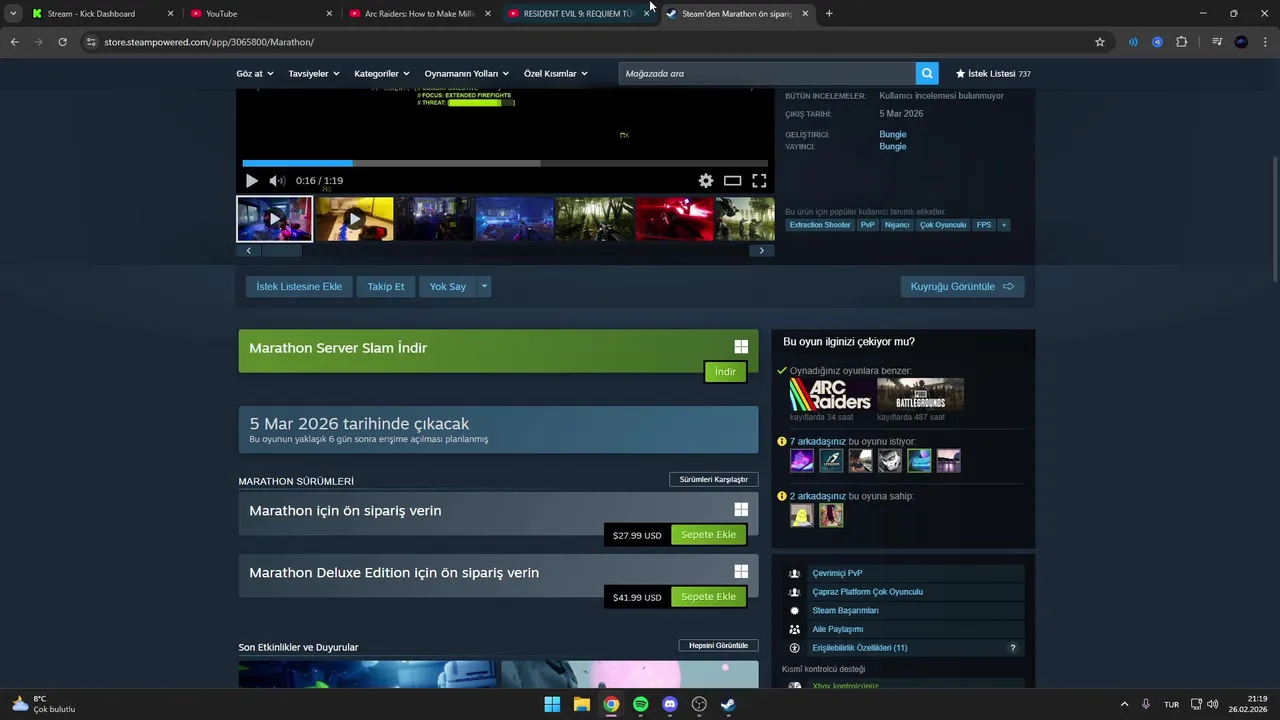Select the PvP tag
Viewport: 1280px width, 720px height.
pos(868,225)
